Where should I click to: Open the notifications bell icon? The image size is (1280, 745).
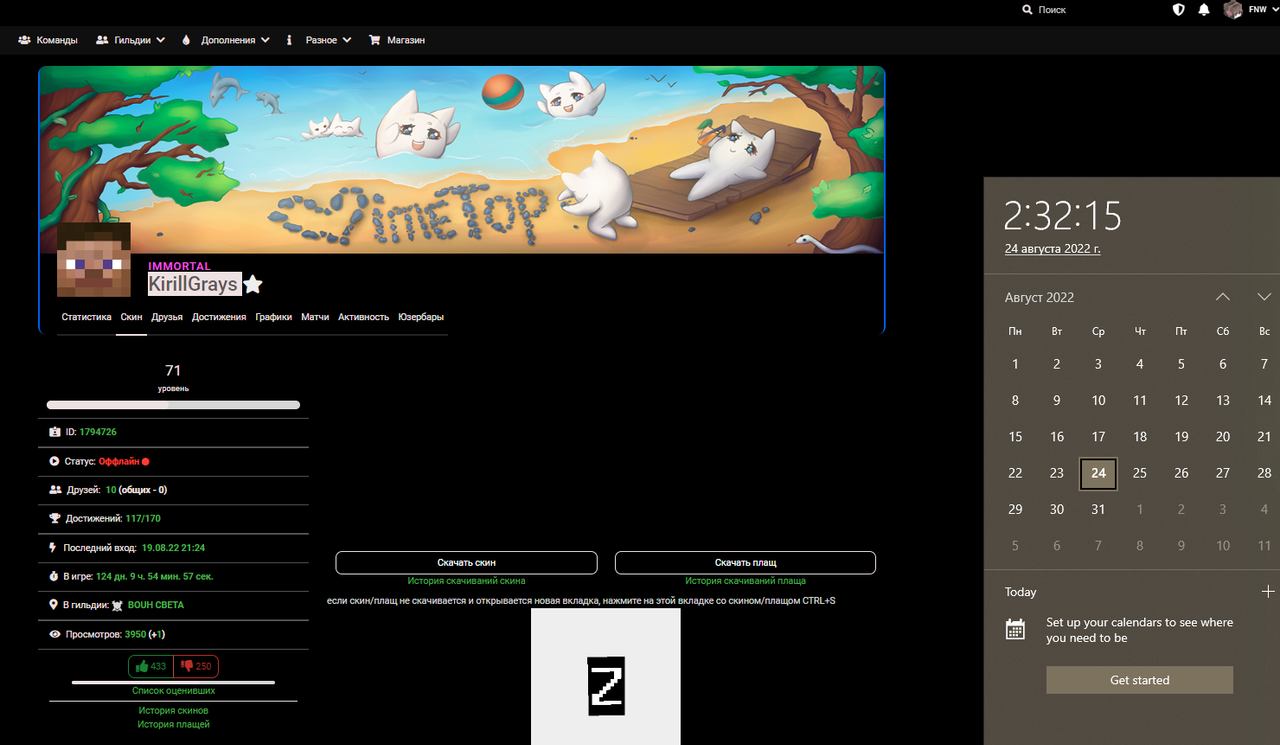coord(1204,9)
